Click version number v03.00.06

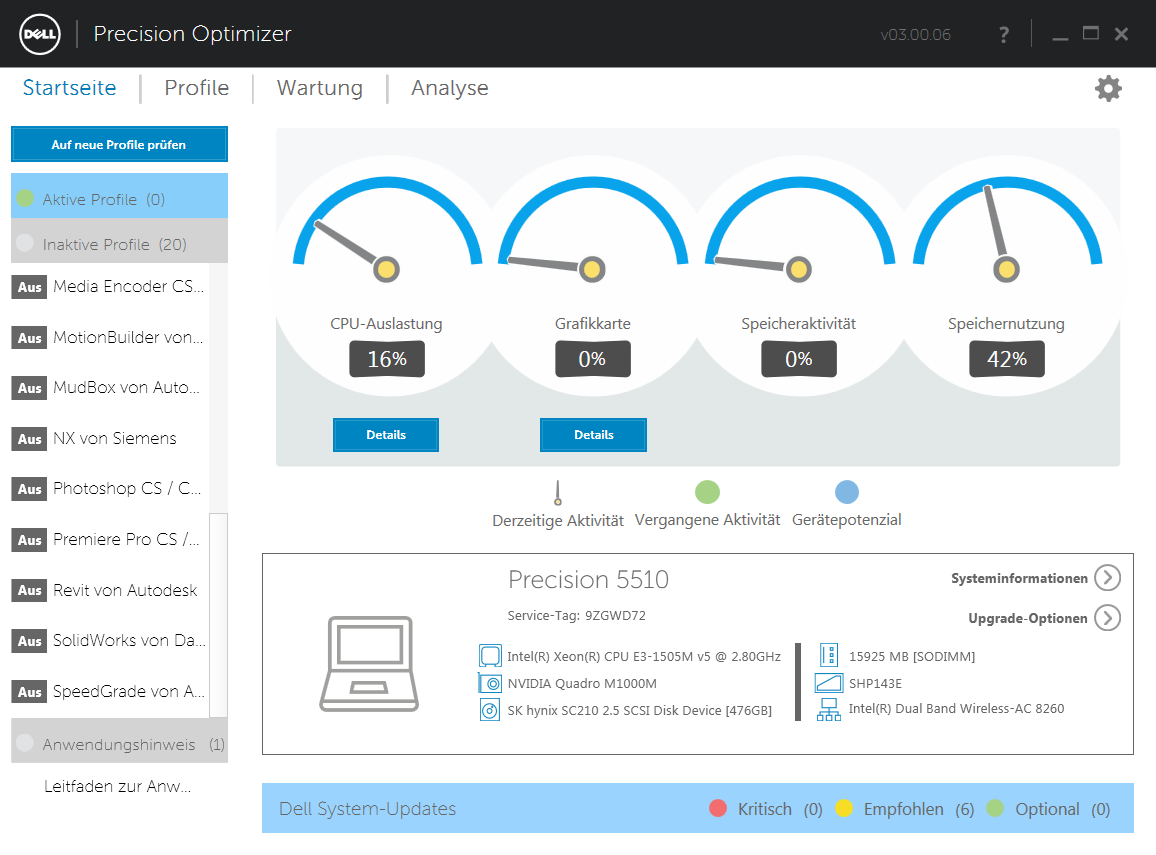point(916,35)
